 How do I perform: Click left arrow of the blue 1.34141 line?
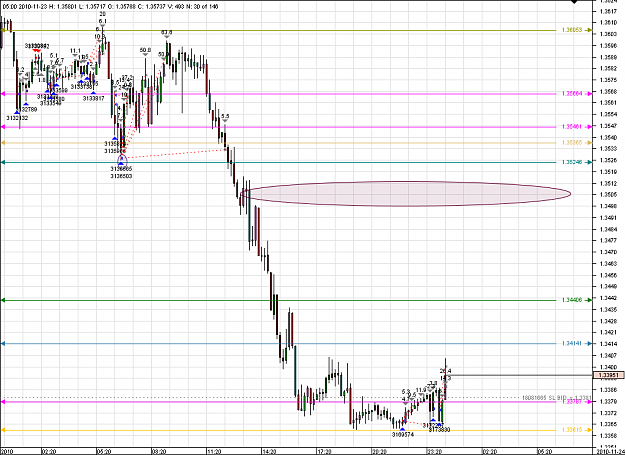[x=3, y=343]
